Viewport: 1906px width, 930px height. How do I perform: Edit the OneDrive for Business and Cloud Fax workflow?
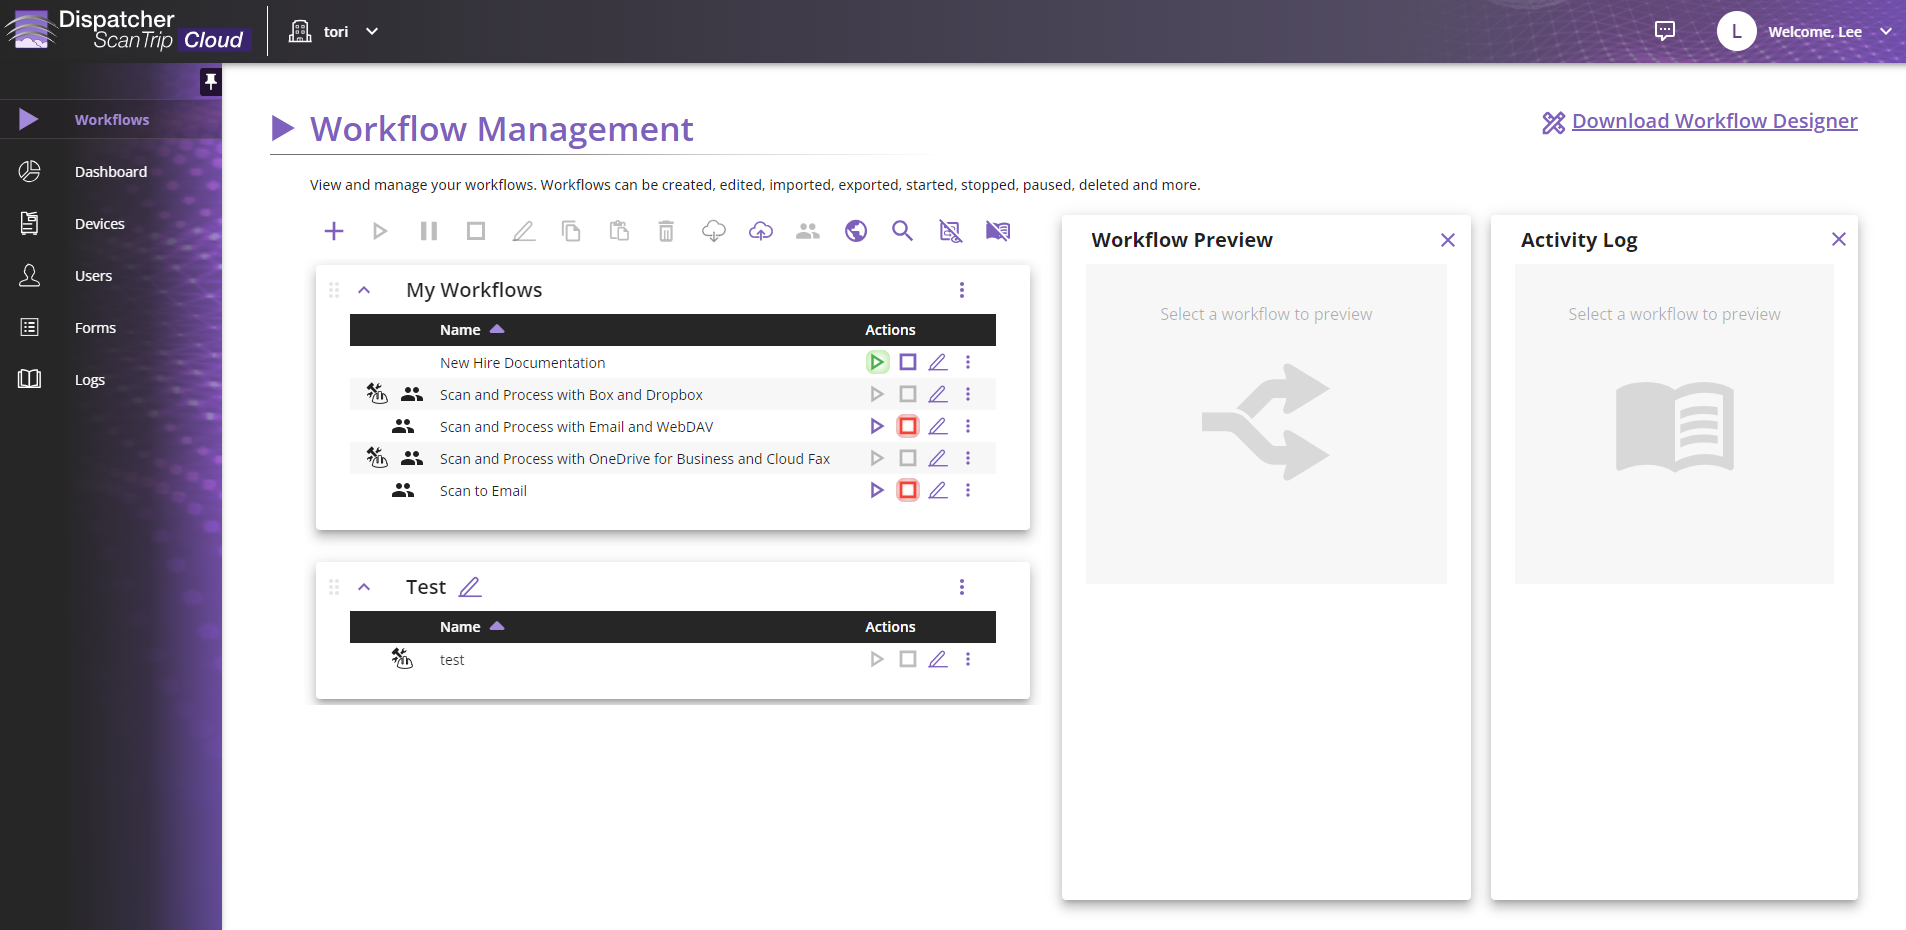(938, 458)
